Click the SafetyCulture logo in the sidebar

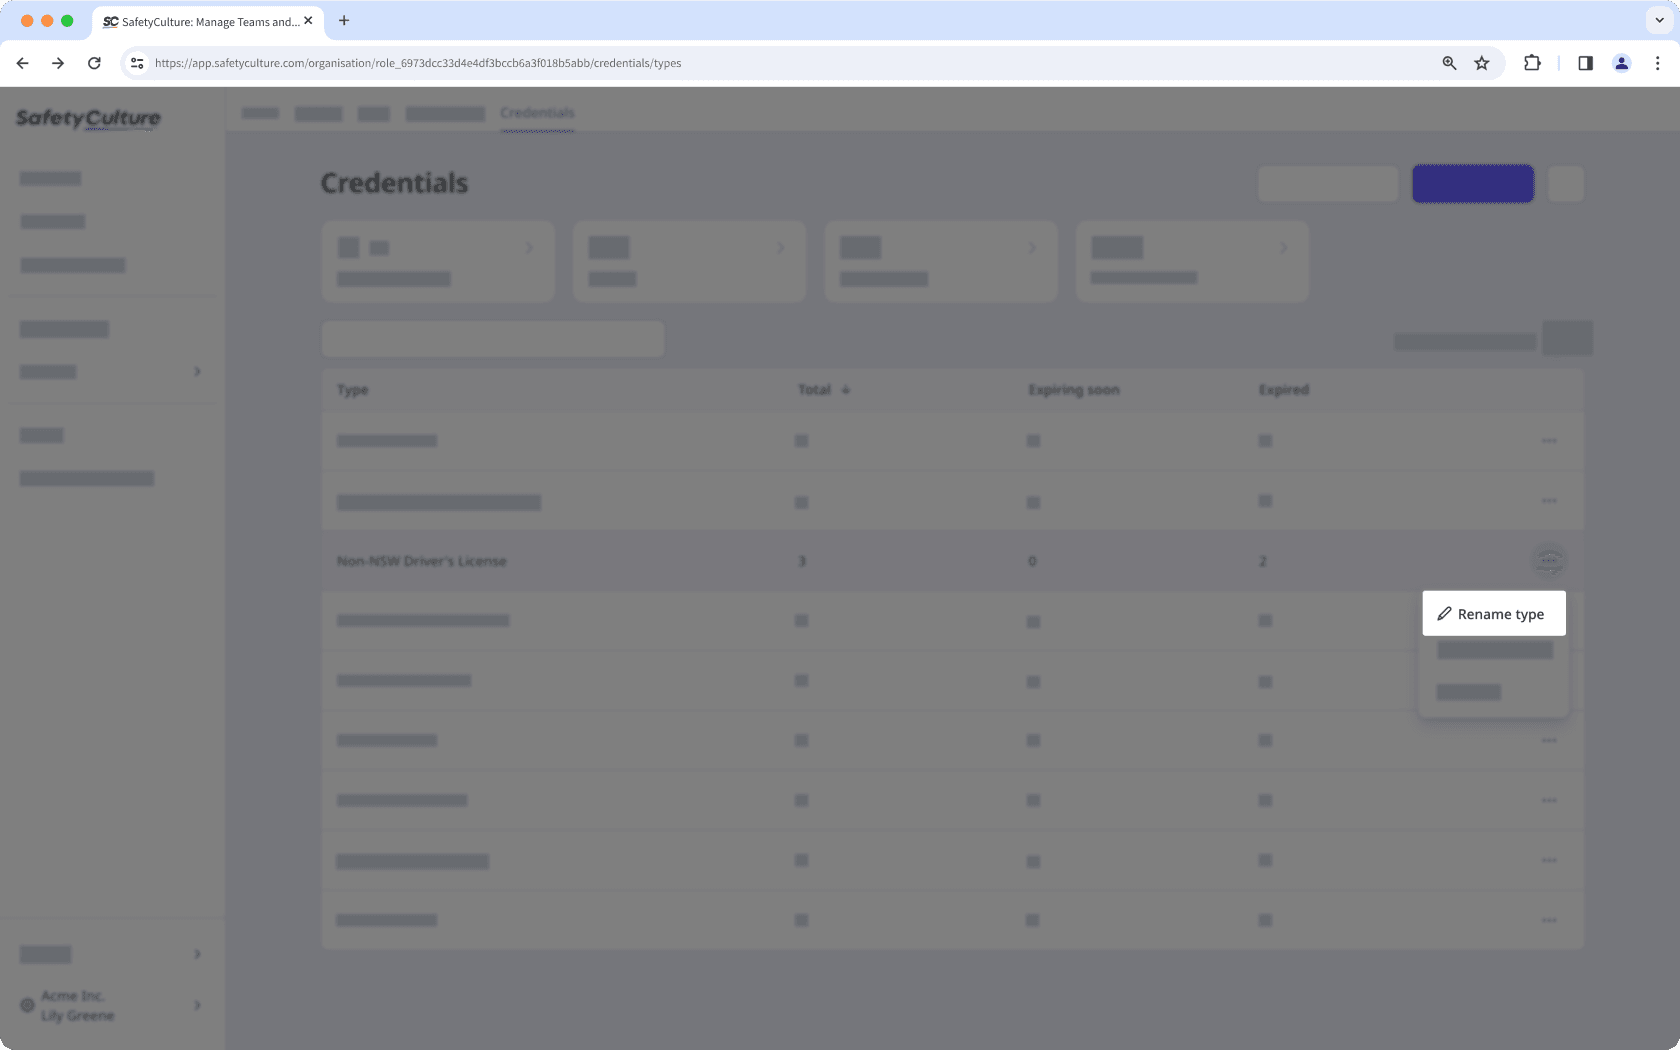pyautogui.click(x=87, y=119)
